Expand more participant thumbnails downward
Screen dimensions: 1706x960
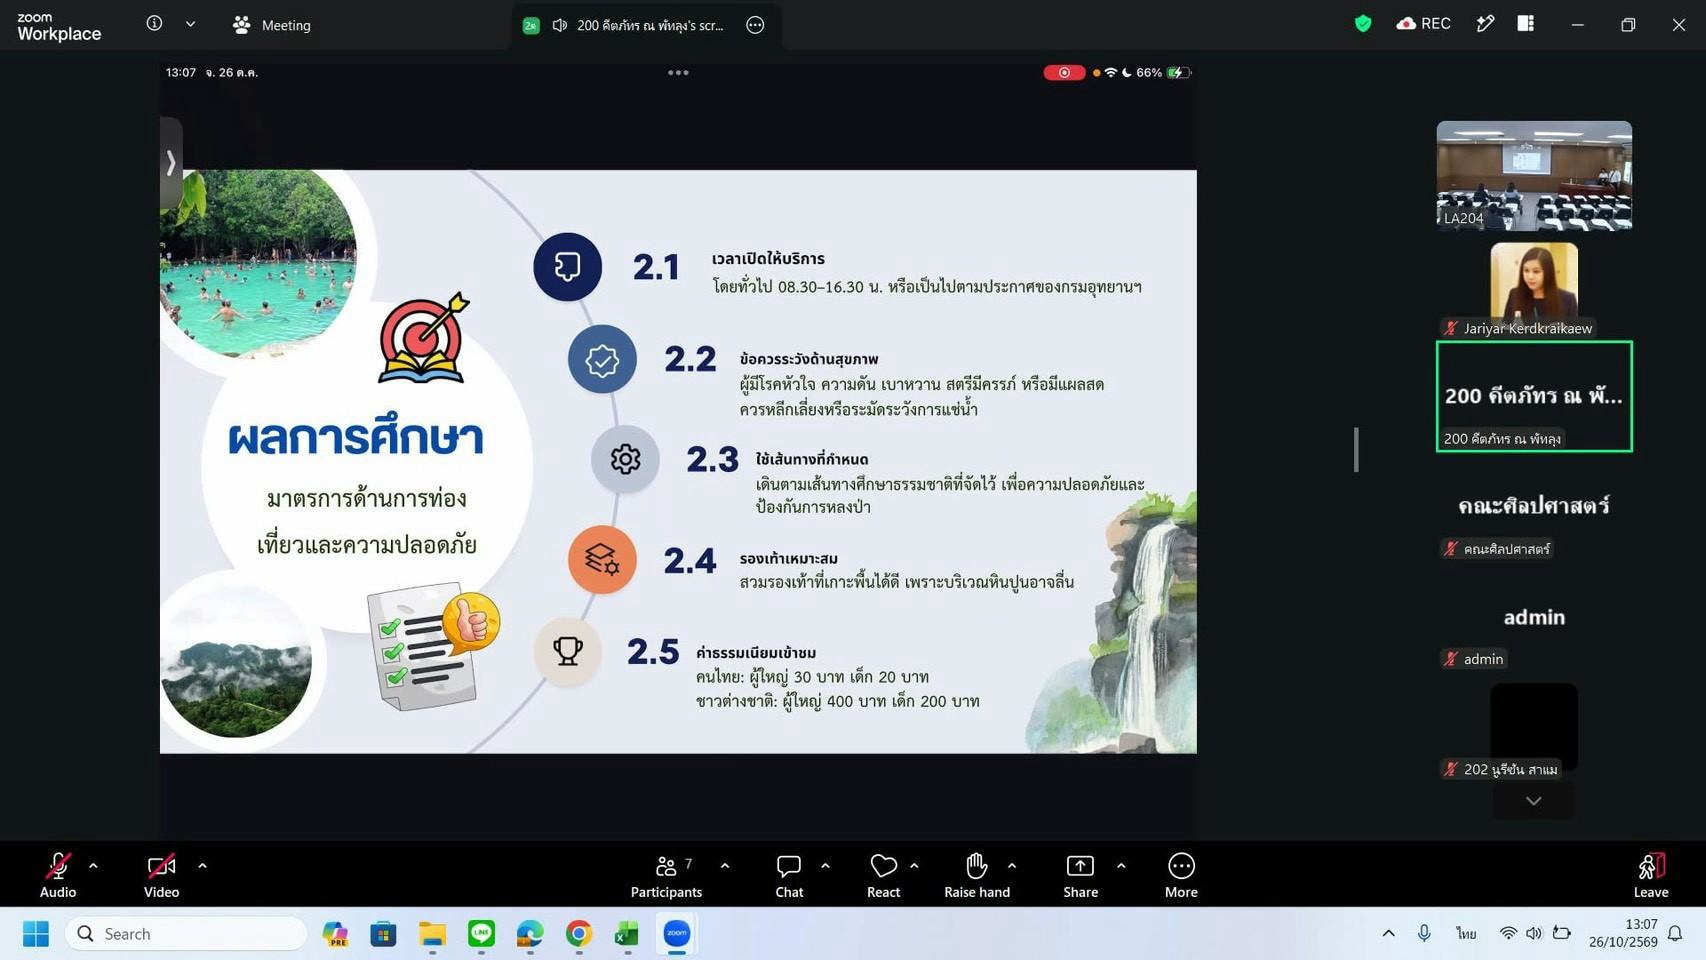click(x=1533, y=801)
